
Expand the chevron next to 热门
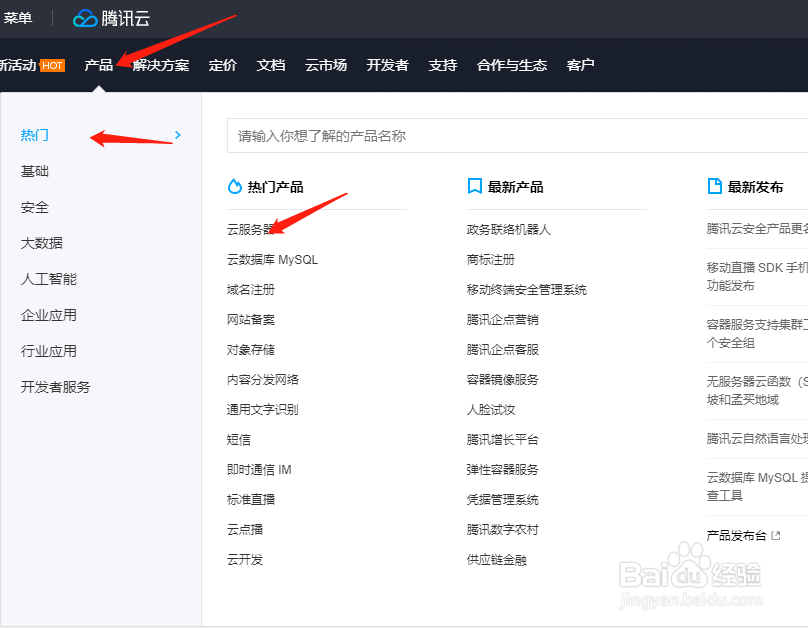(x=178, y=135)
